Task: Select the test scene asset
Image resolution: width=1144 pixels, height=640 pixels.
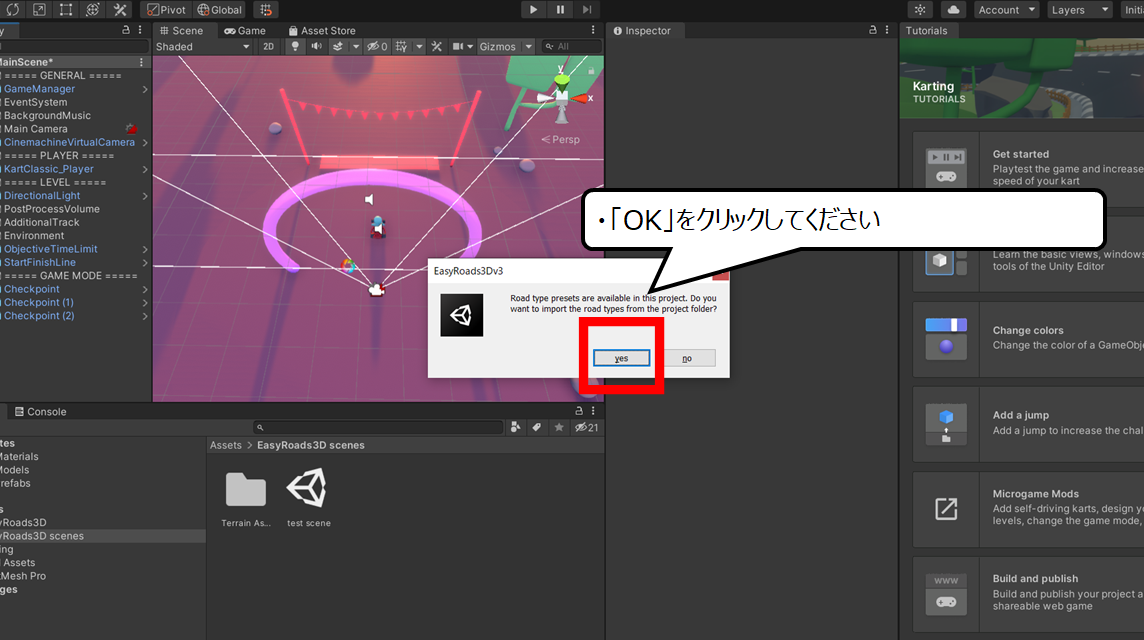Action: coord(309,498)
